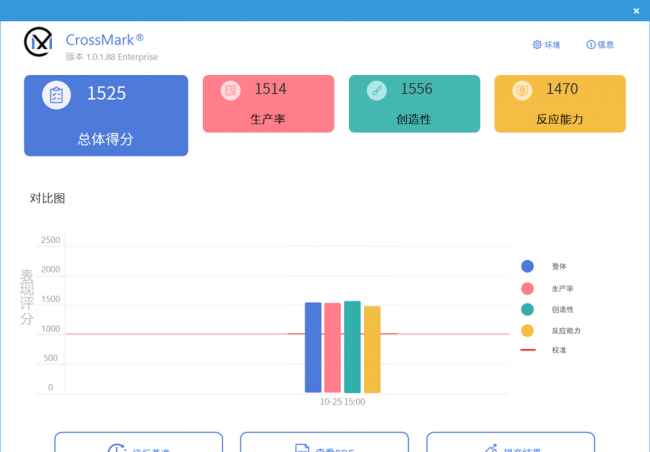Toggle the teal 创造性 legend swatch
Image resolution: width=650 pixels, height=452 pixels.
(527, 309)
